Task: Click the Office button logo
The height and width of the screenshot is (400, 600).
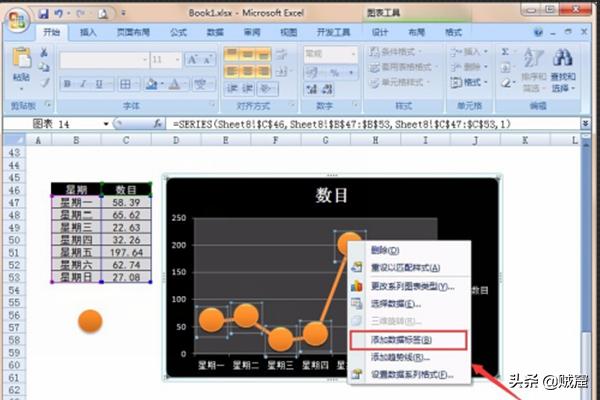Action: [x=17, y=19]
